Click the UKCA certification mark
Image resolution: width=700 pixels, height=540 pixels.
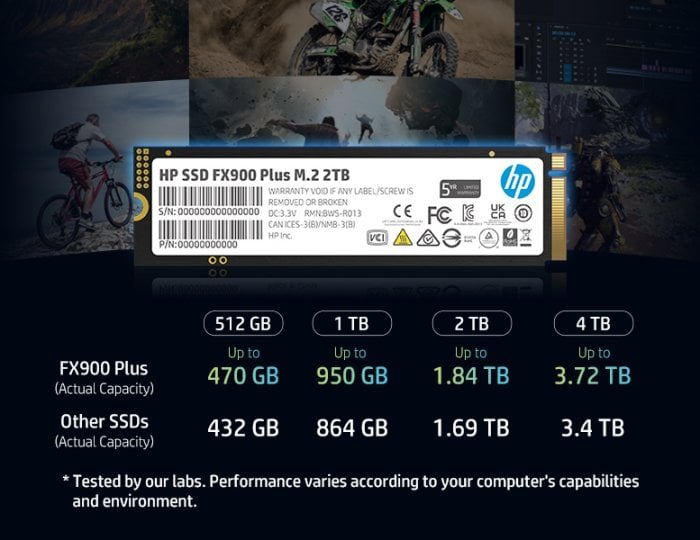498,212
